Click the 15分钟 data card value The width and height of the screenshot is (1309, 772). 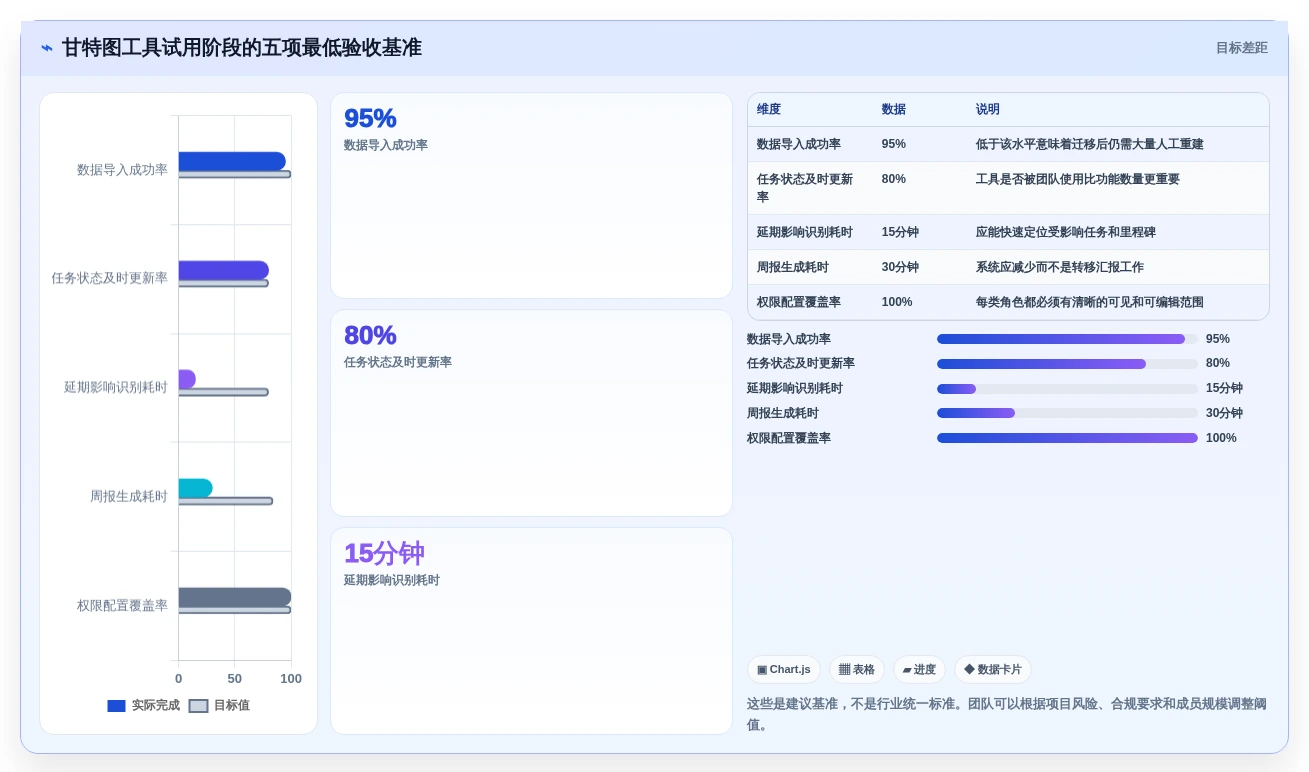(x=385, y=553)
